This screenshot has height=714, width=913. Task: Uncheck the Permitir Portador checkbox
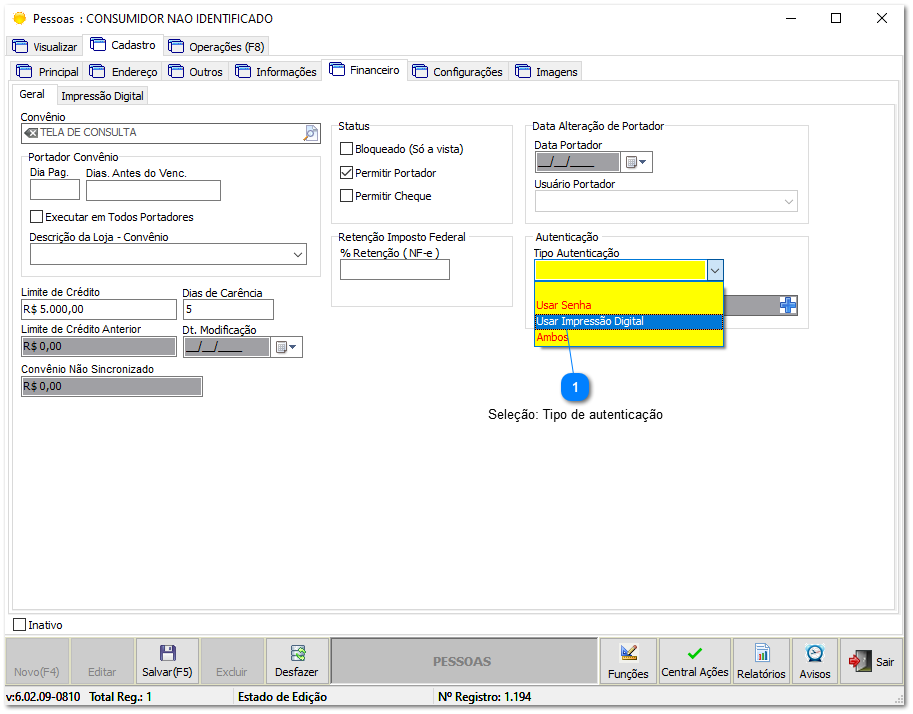[347, 173]
